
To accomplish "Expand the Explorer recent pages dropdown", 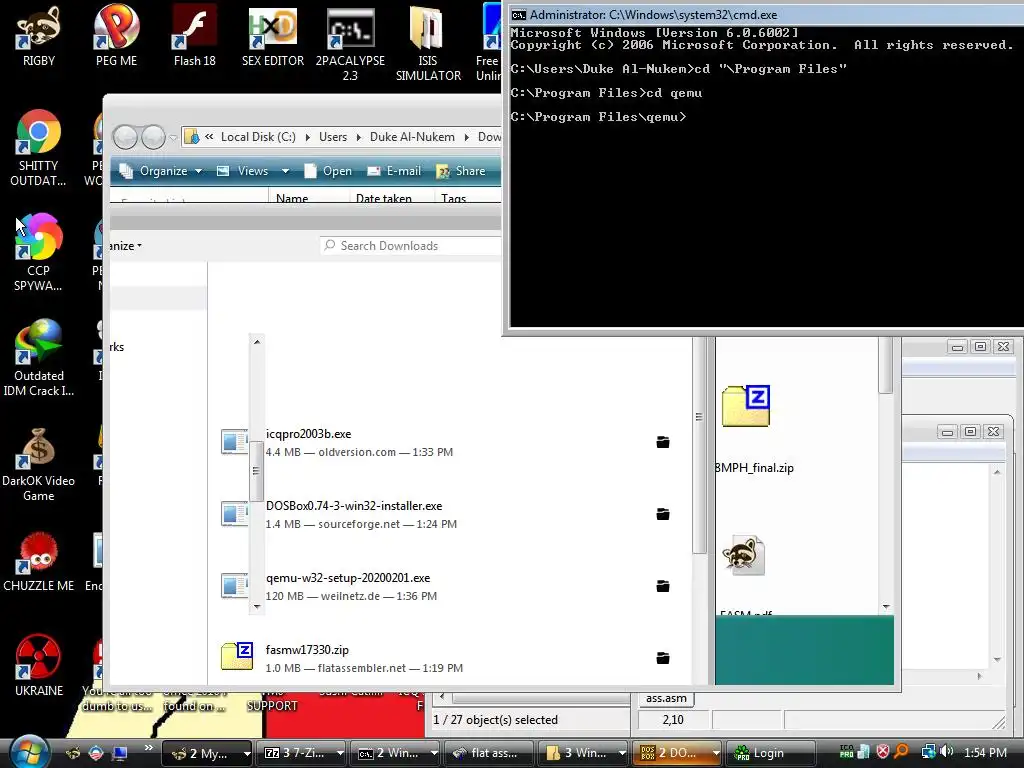I will (x=173, y=137).
